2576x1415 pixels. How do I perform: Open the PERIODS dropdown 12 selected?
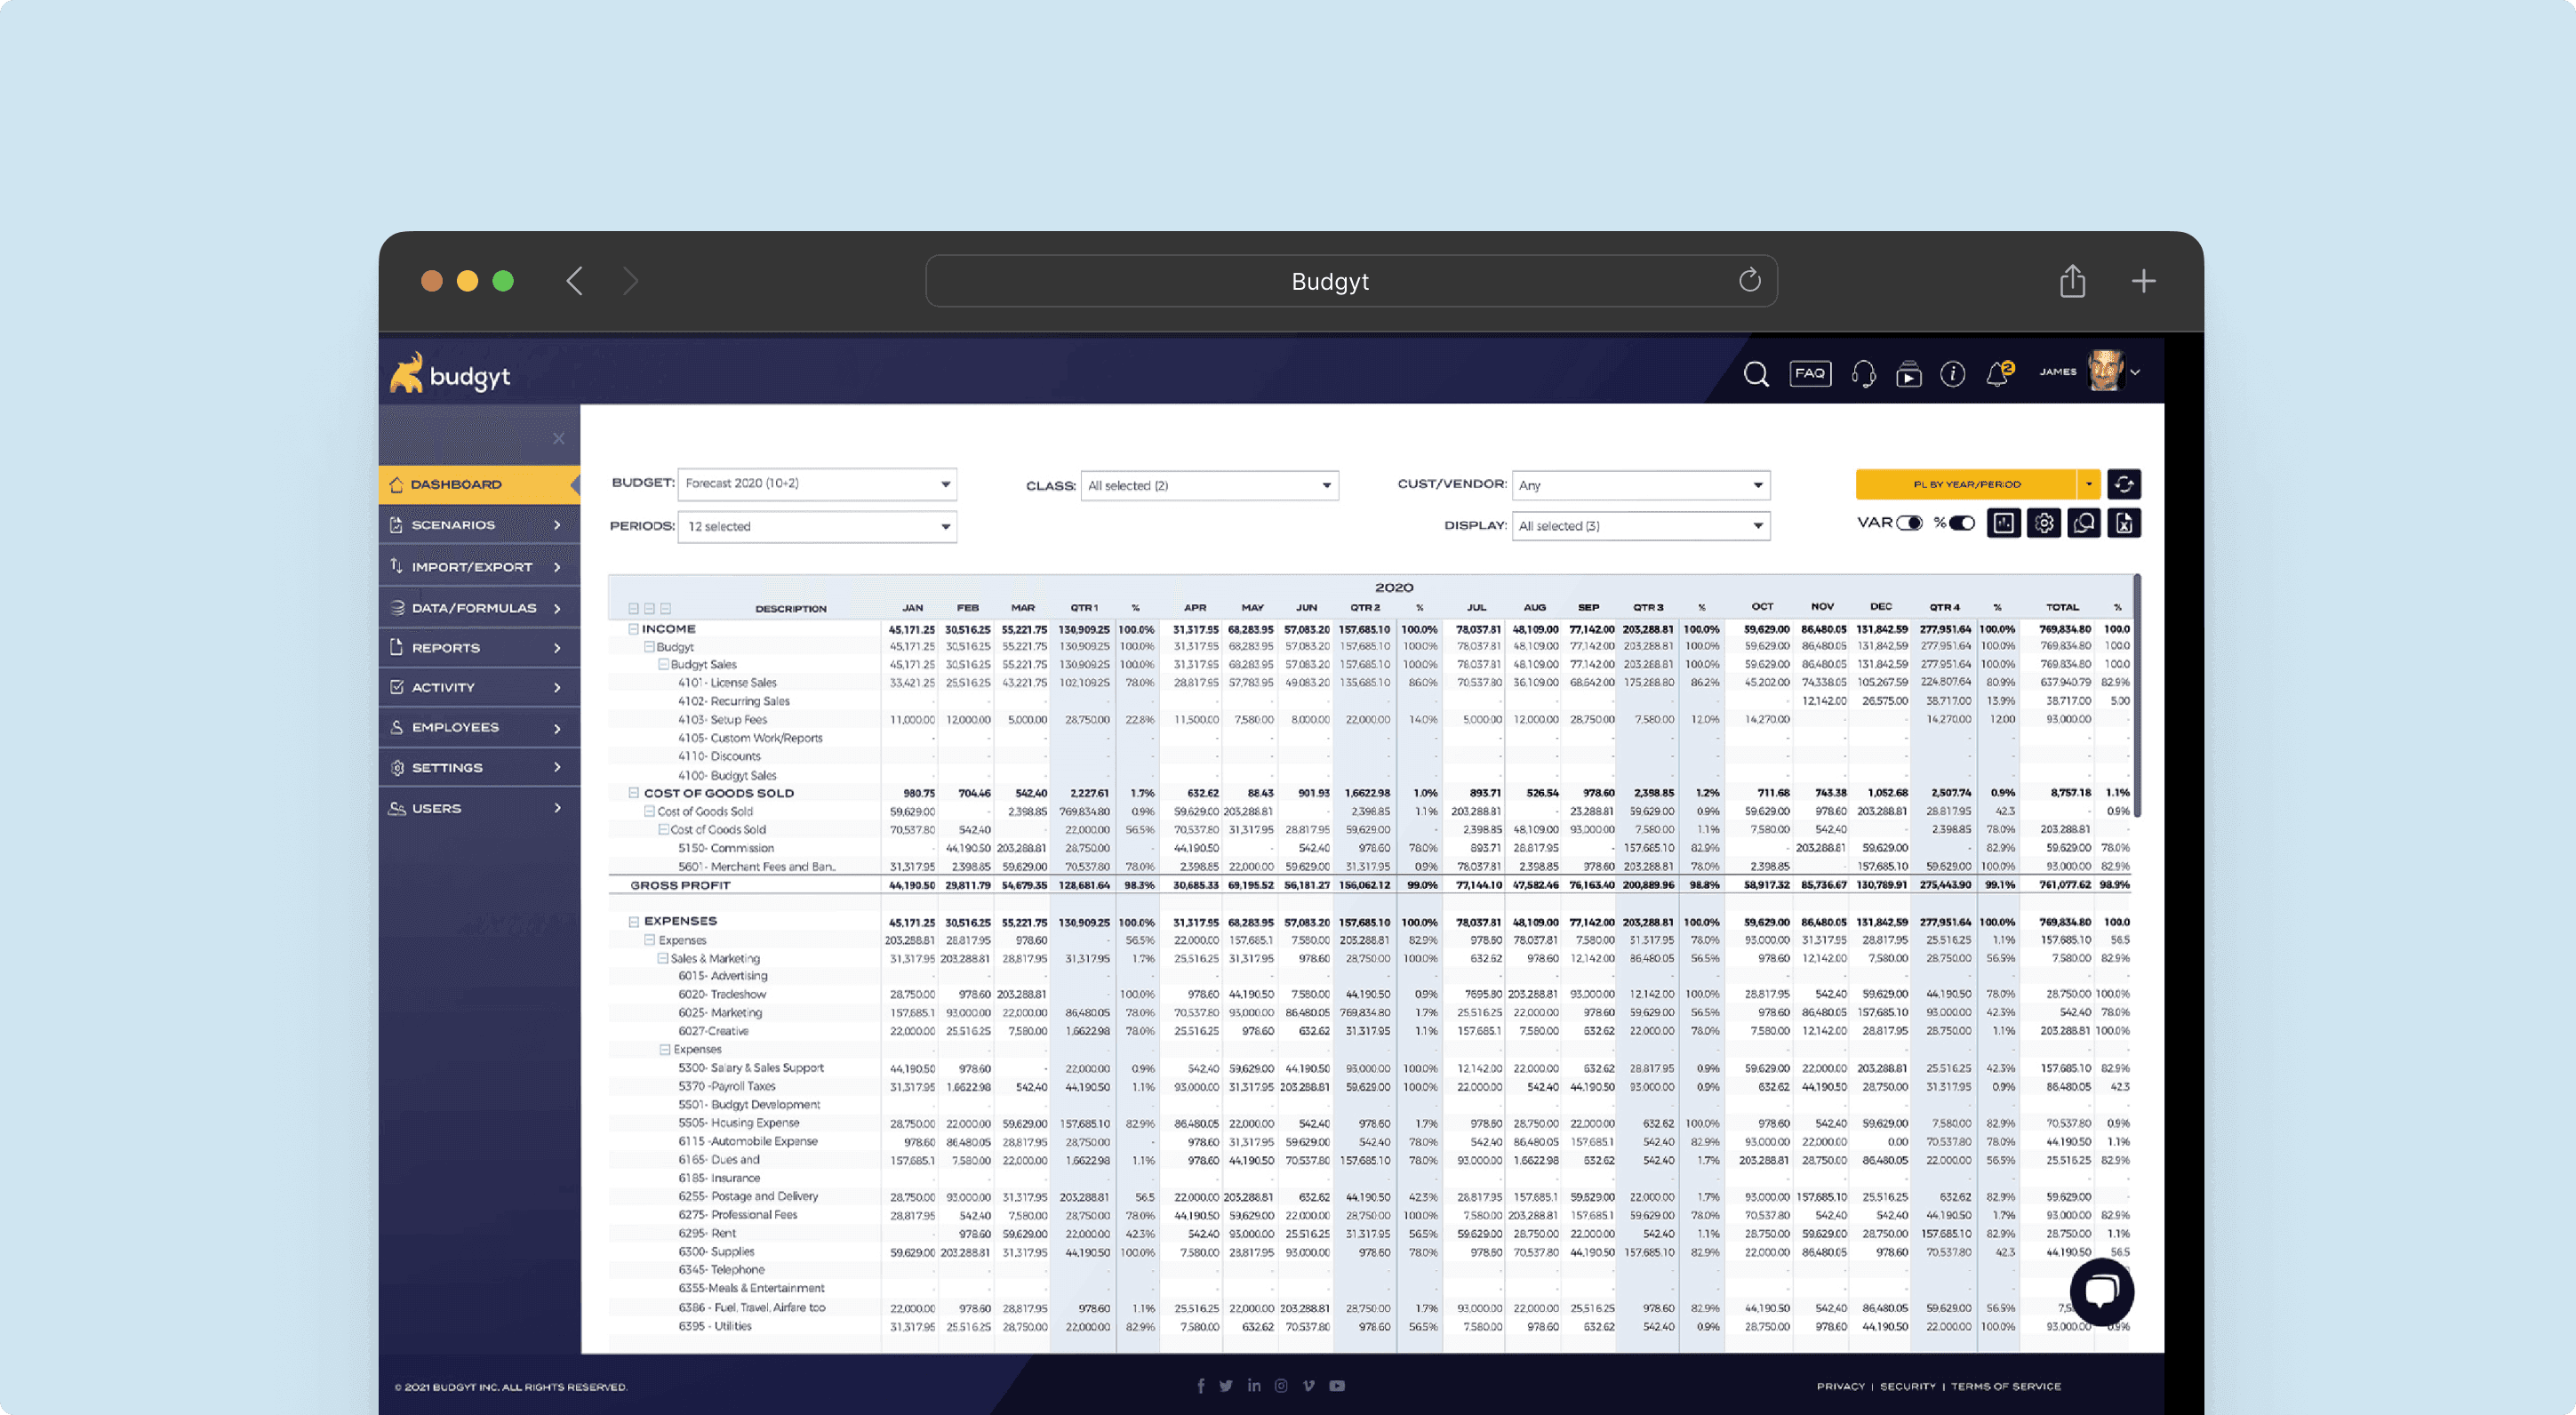pos(817,527)
